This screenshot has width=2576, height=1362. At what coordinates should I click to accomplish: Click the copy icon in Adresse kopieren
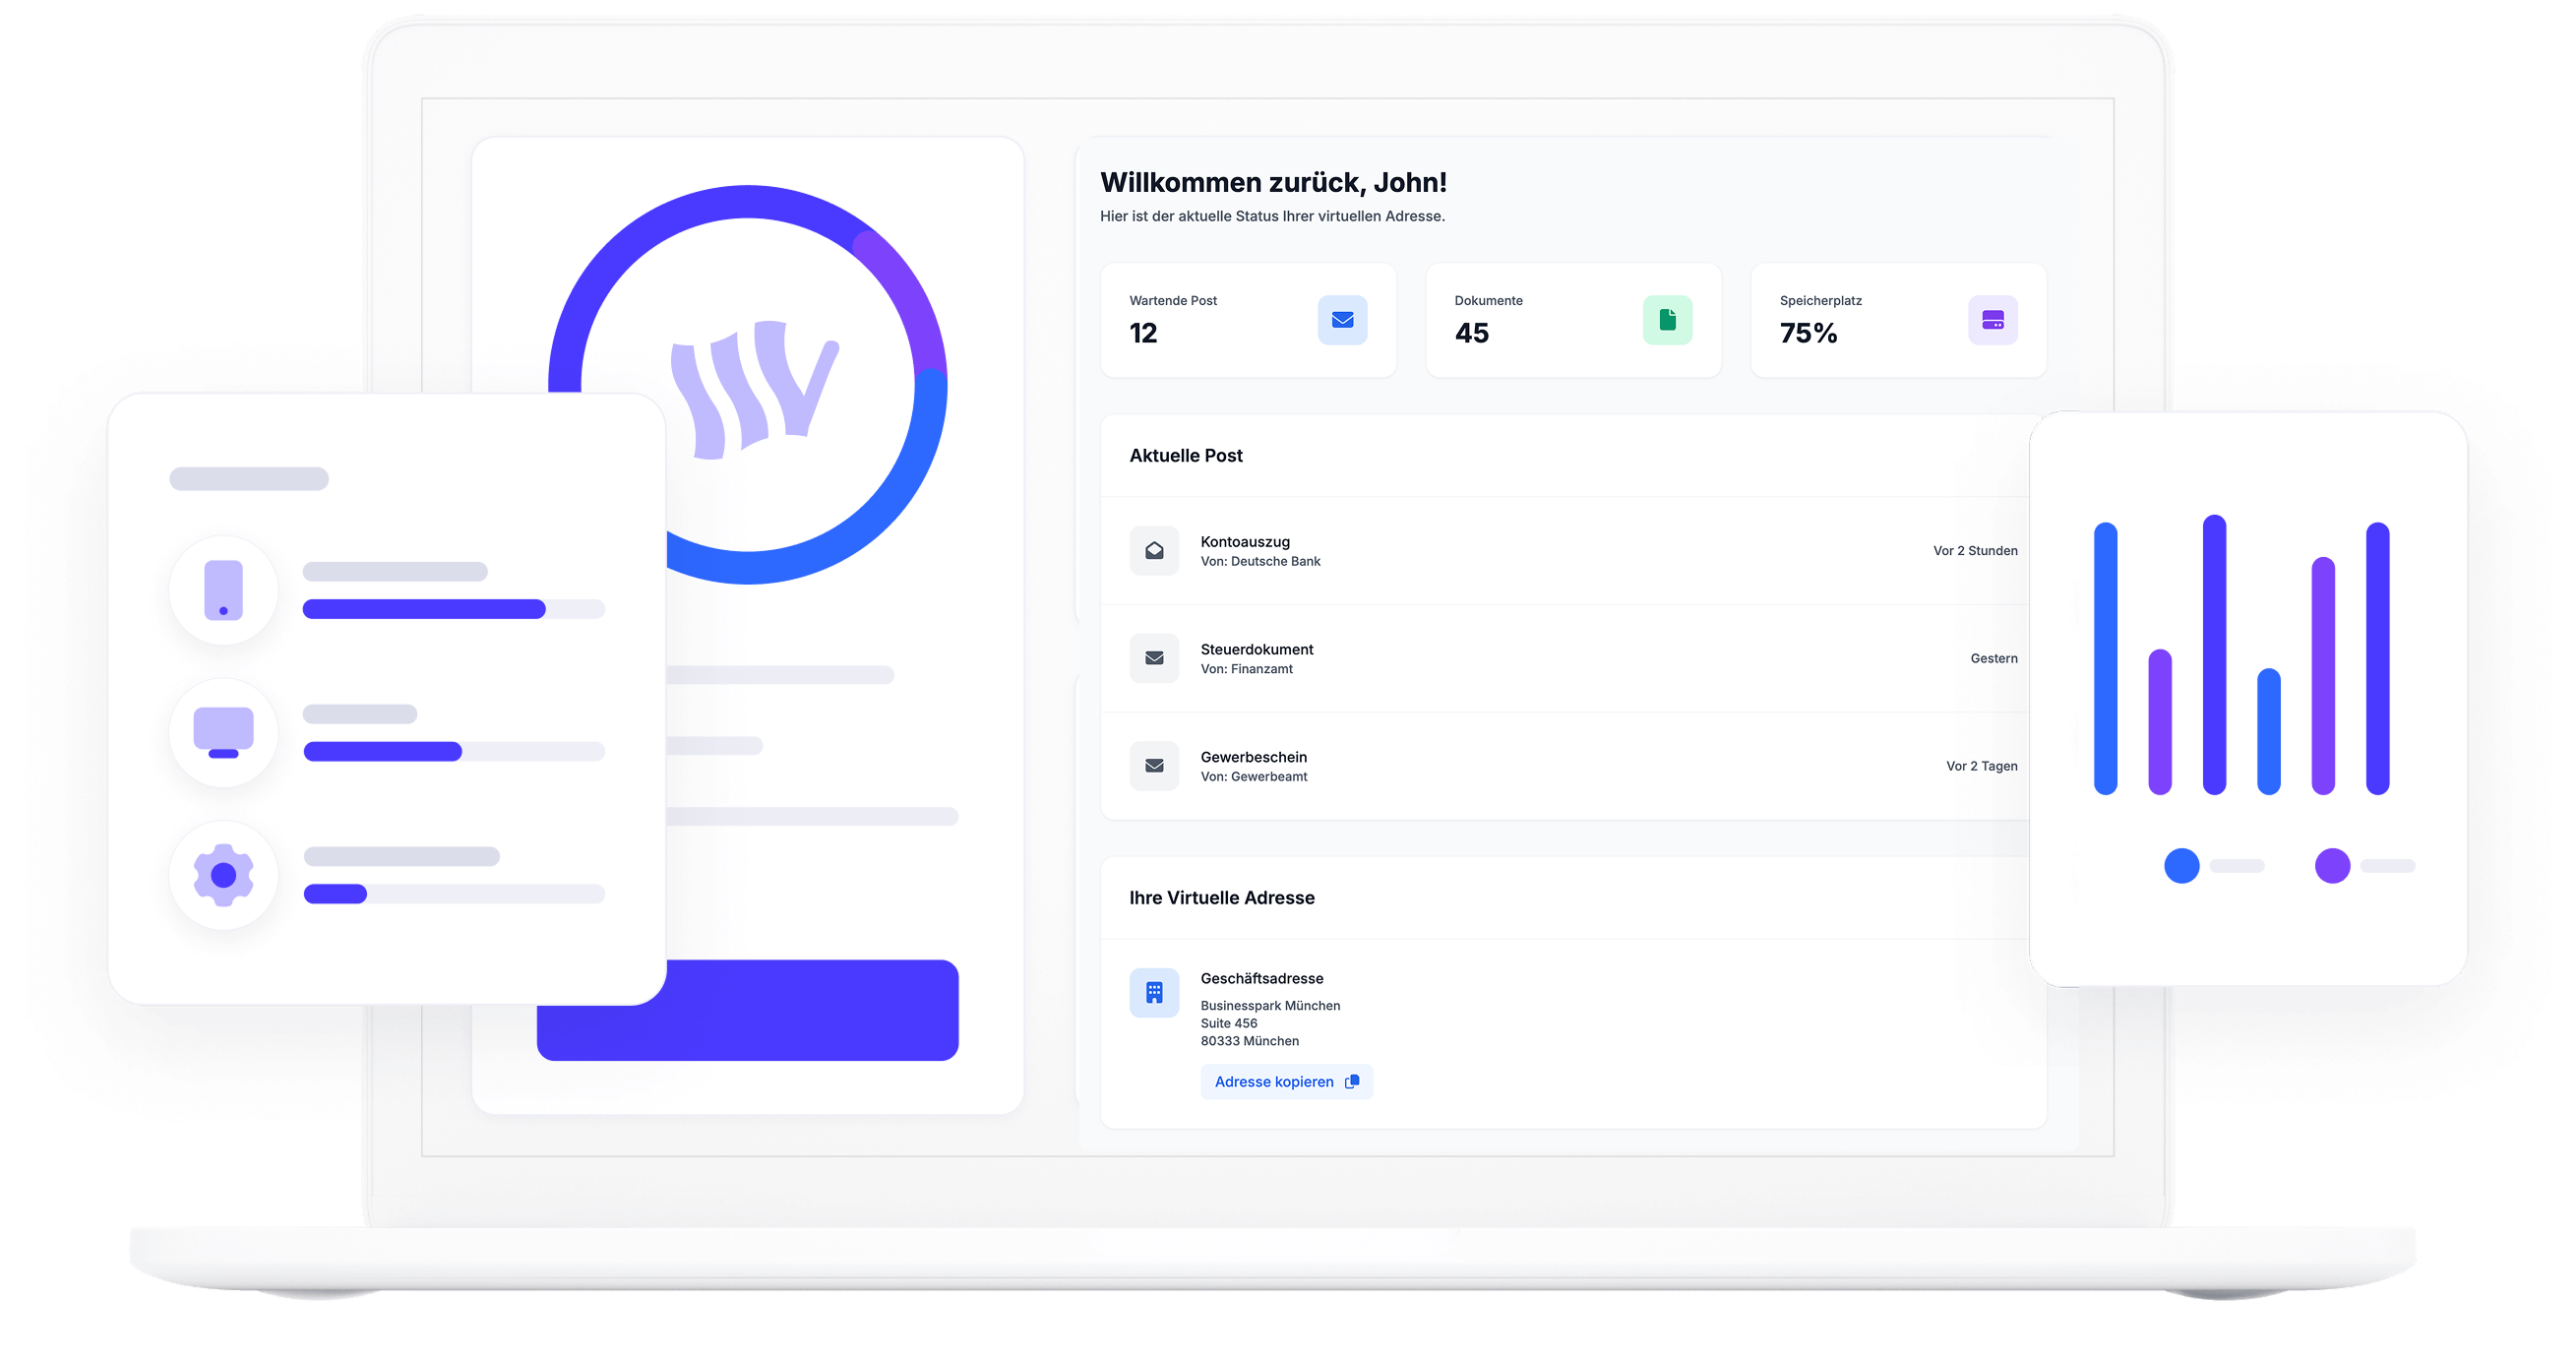coord(1352,1082)
